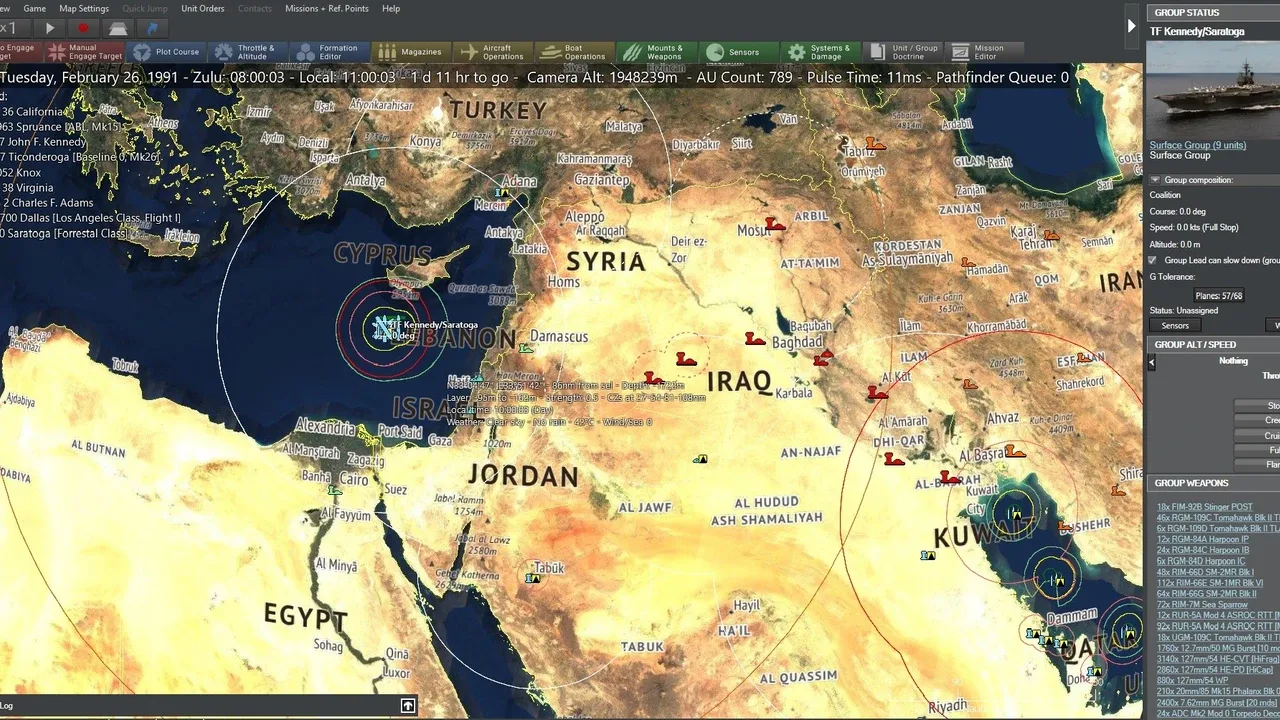
Task: Click the red record button
Action: point(83,29)
